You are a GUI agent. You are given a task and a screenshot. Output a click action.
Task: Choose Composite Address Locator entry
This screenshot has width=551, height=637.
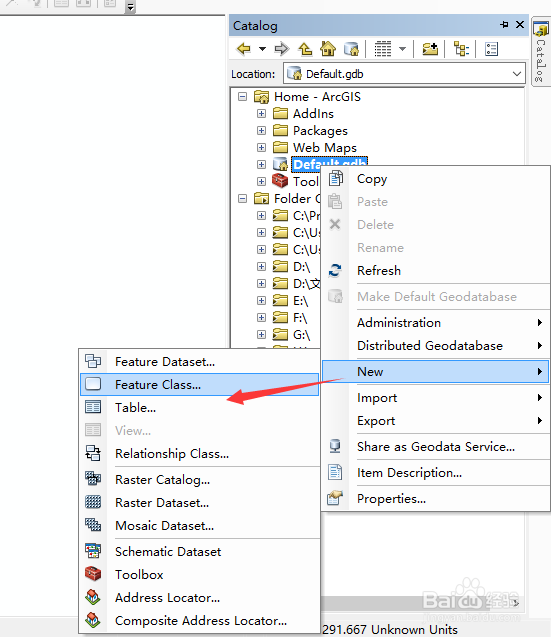click(x=200, y=621)
